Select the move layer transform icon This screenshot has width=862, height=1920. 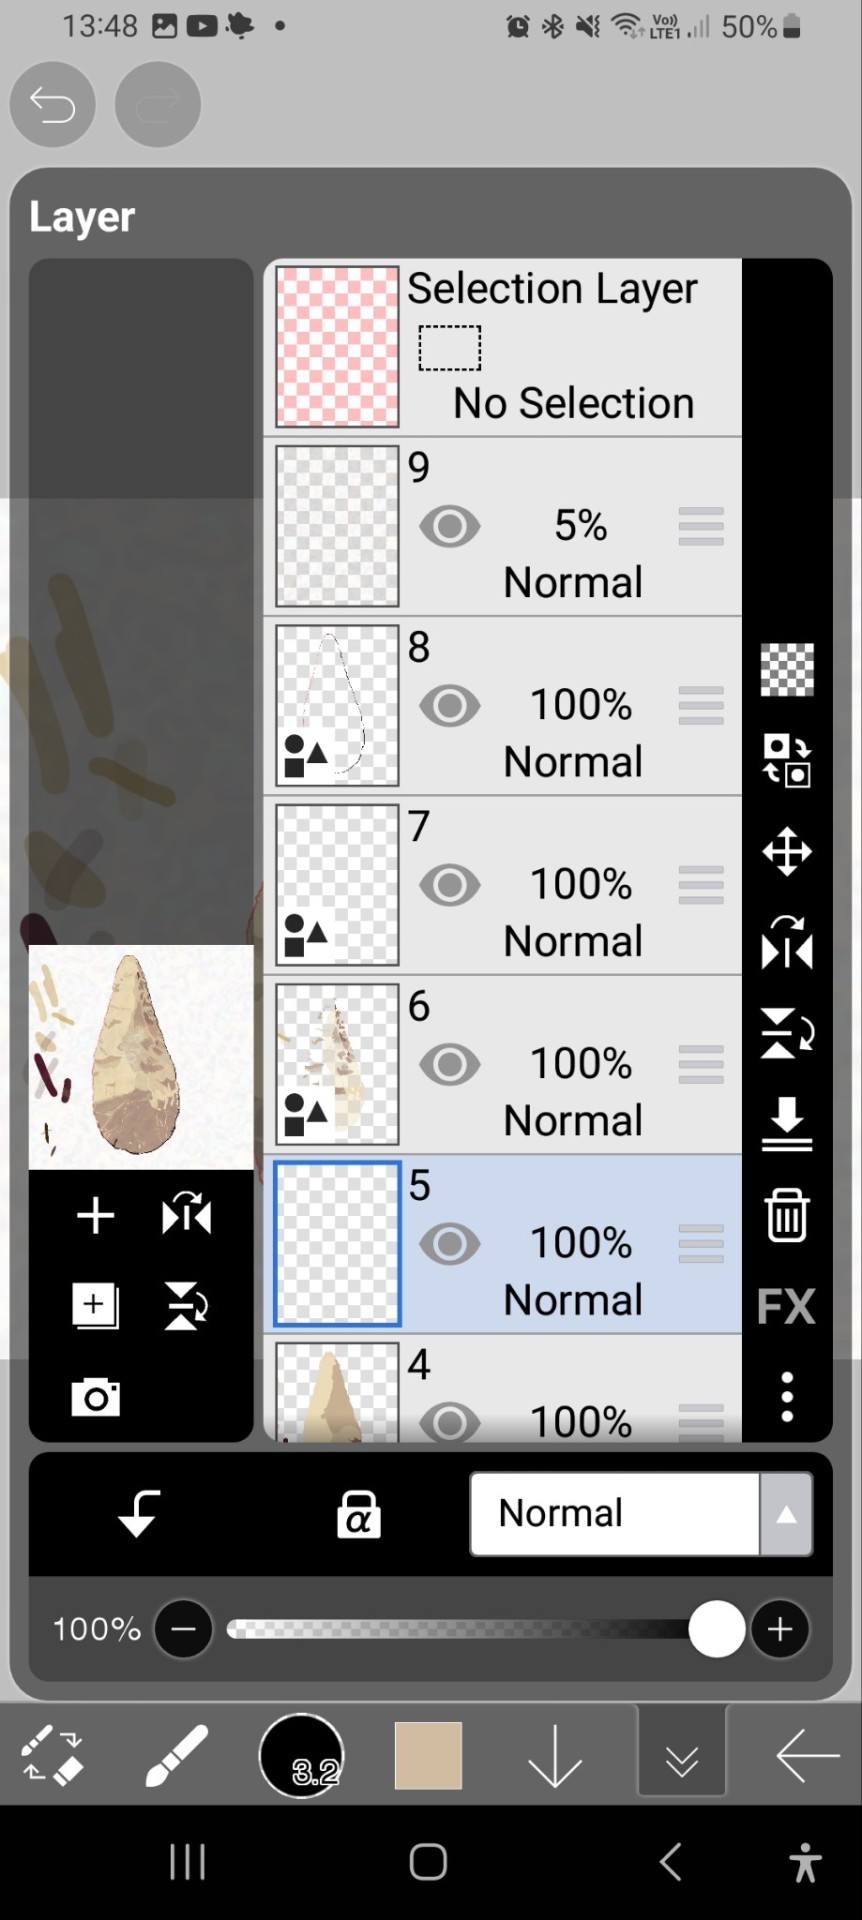[x=787, y=852]
